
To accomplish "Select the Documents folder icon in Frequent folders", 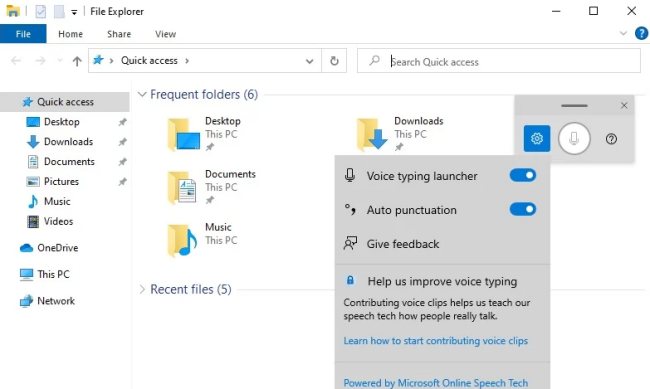I will [182, 187].
